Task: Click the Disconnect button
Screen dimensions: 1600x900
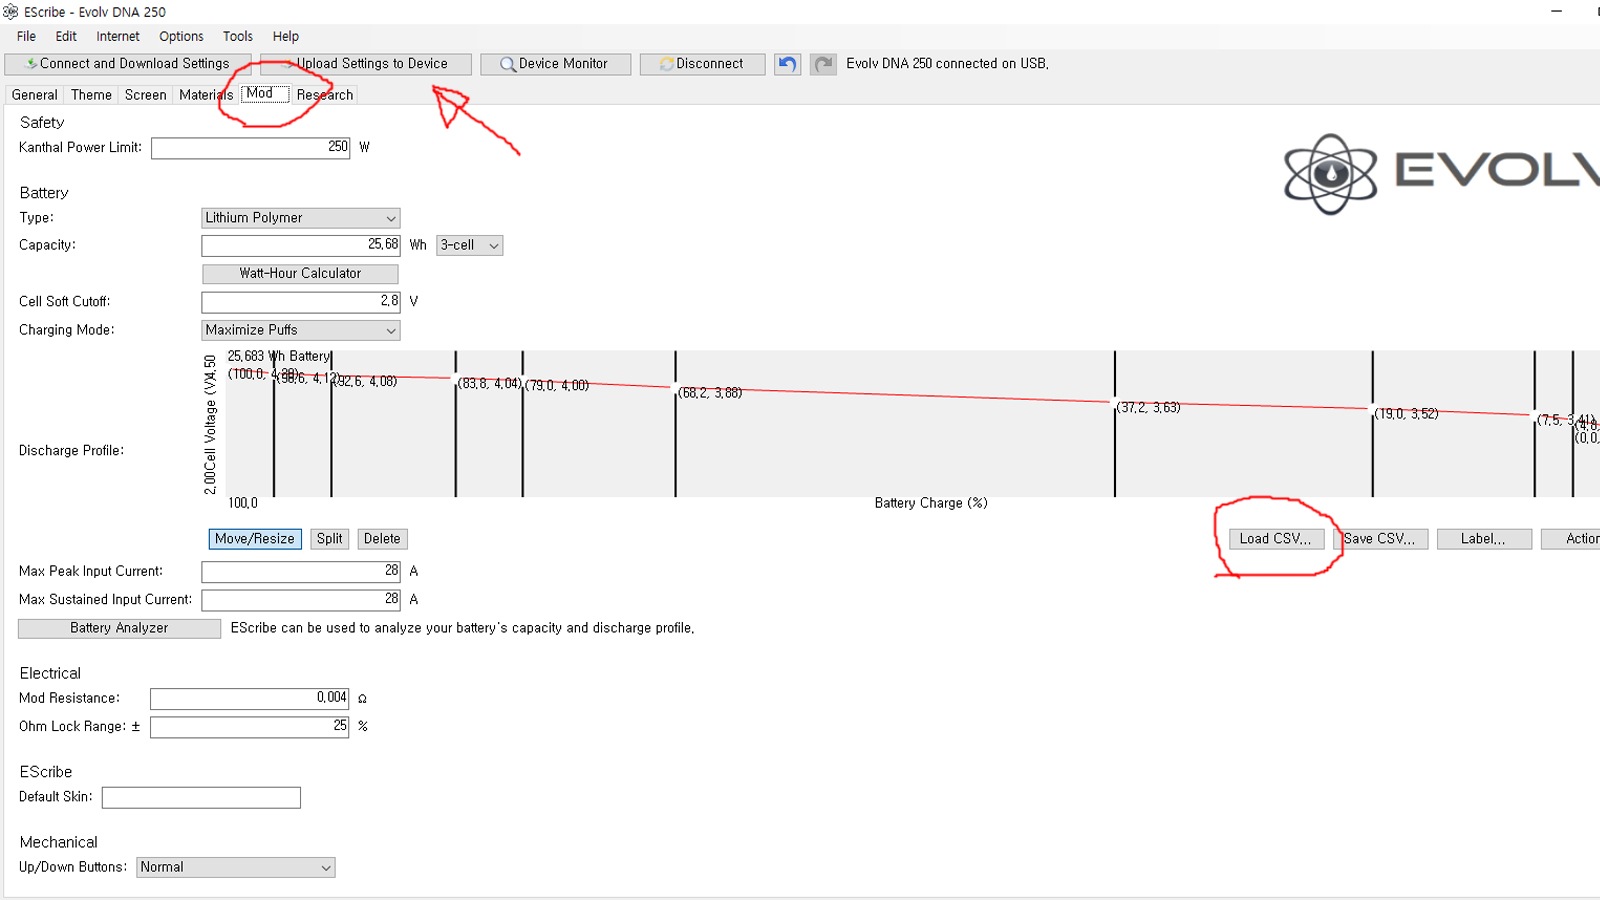Action: point(703,64)
